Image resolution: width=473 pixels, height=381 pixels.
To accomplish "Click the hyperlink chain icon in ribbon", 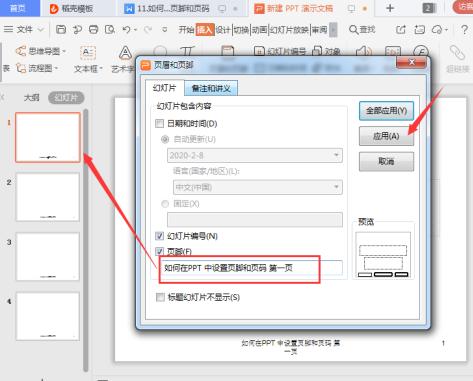I will point(457,53).
